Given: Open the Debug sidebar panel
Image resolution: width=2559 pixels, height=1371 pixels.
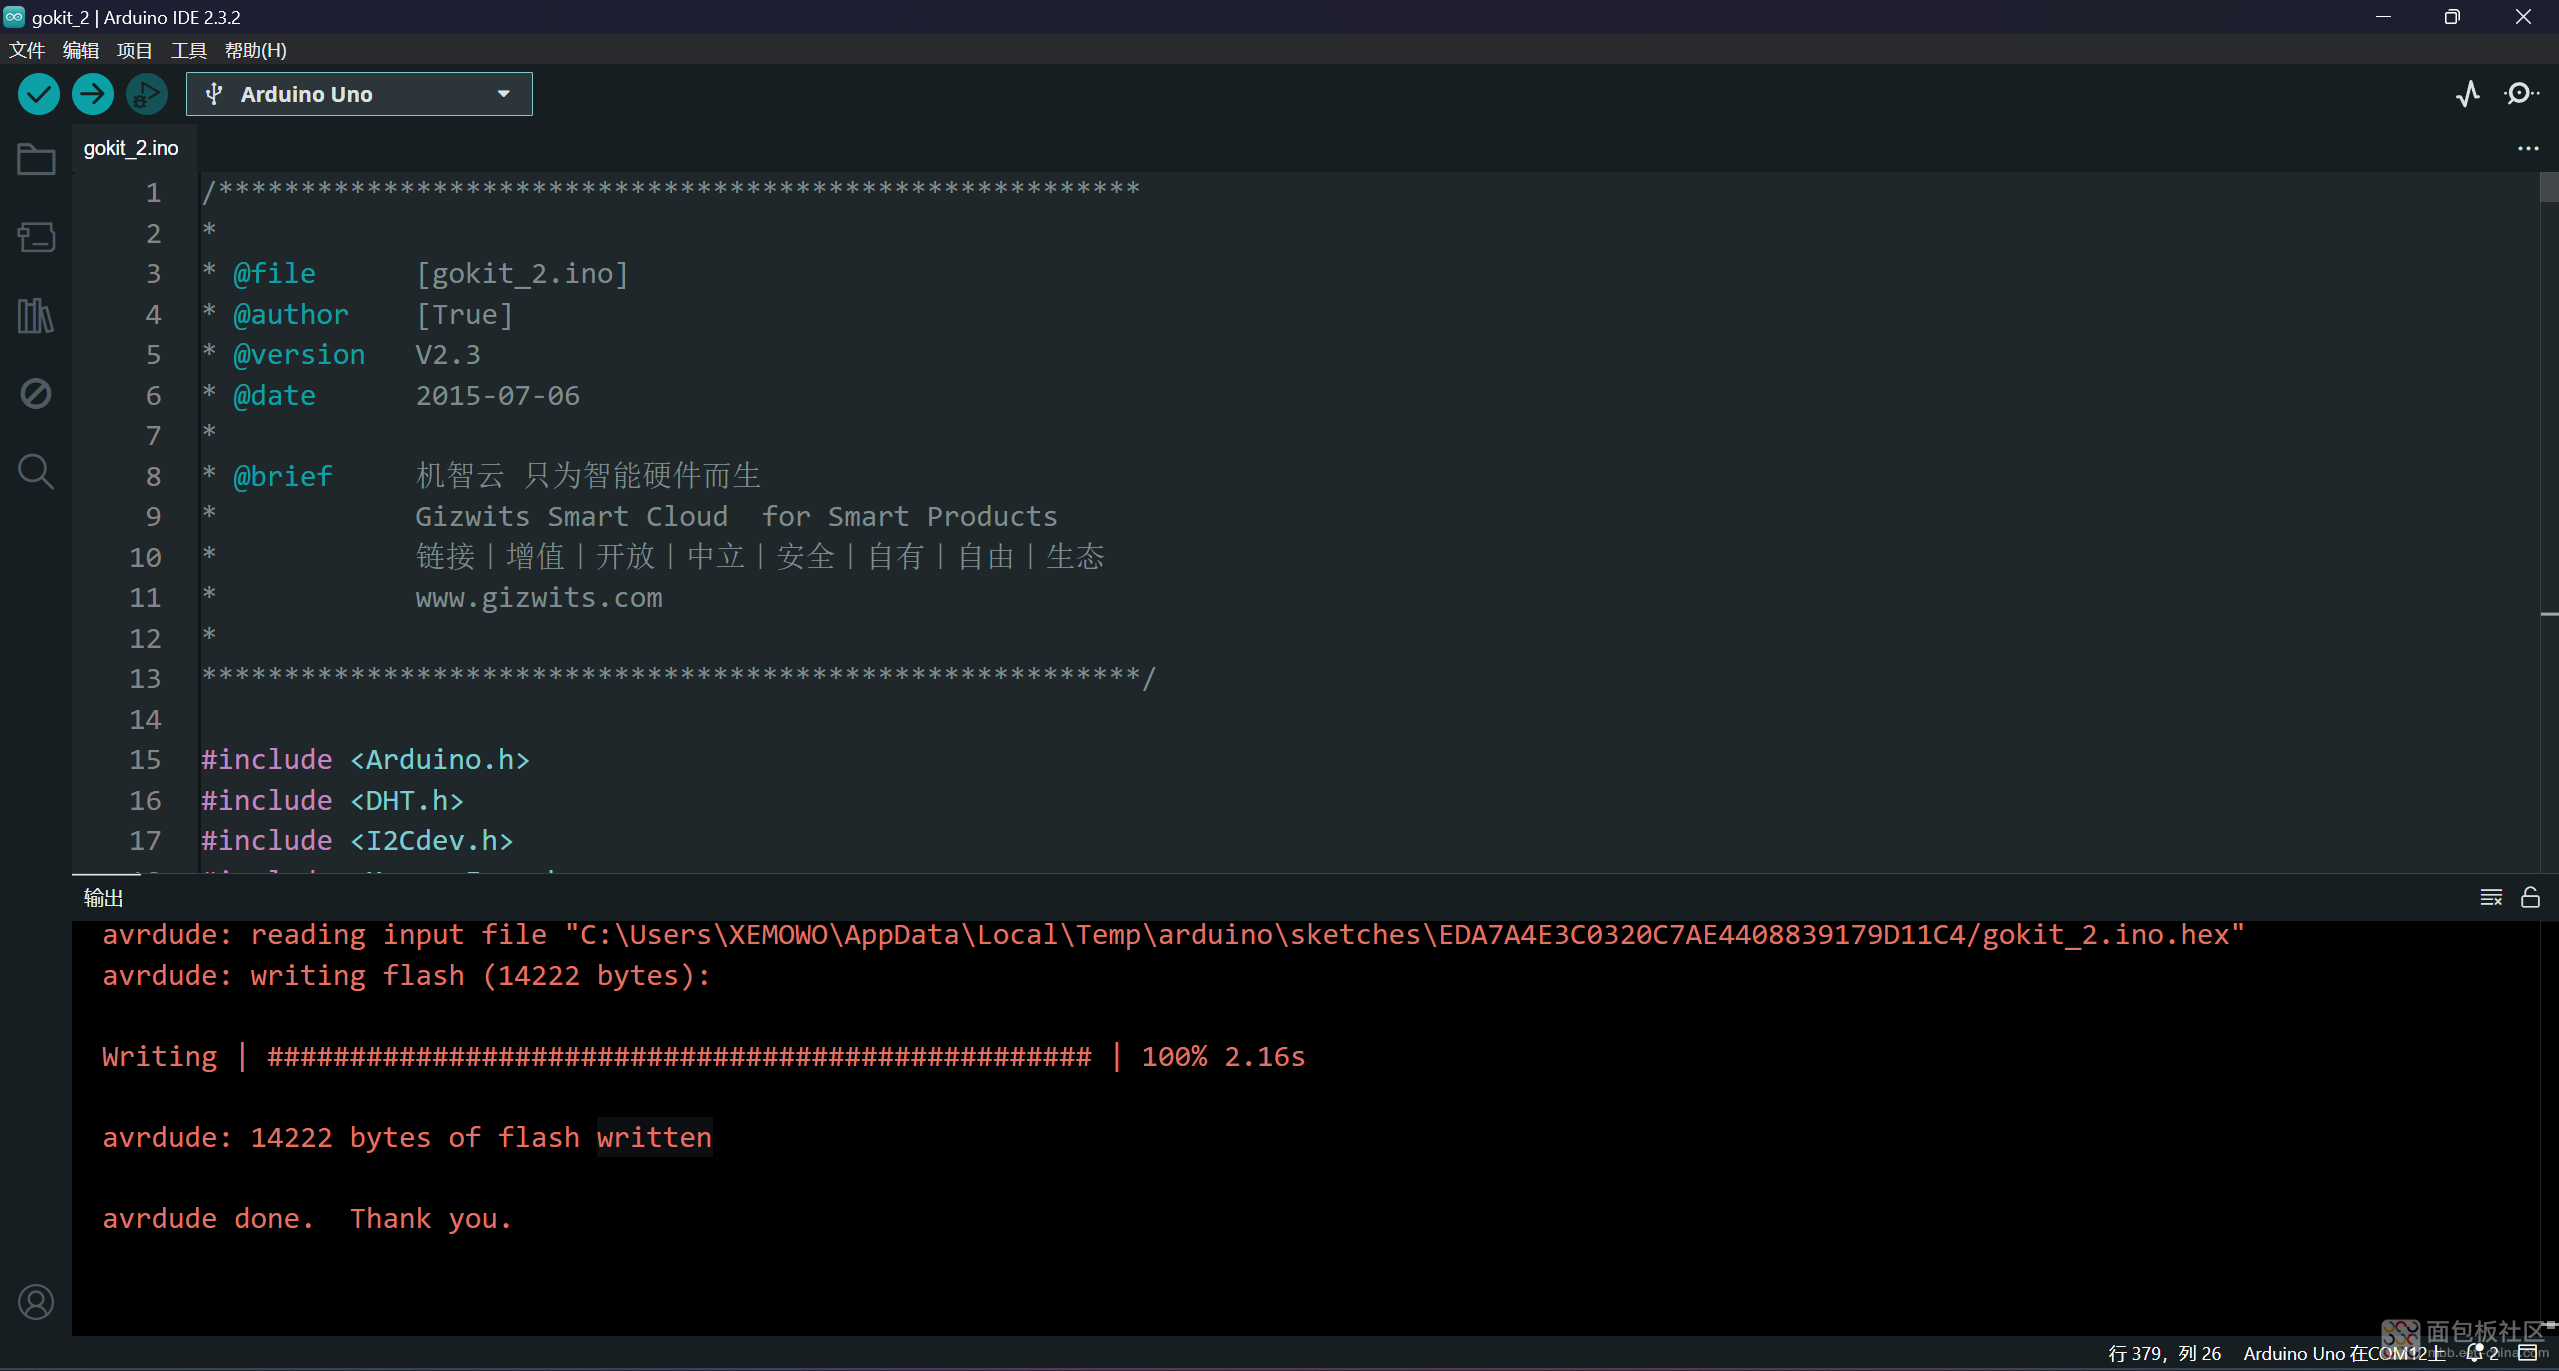Looking at the screenshot, I should coord(36,394).
